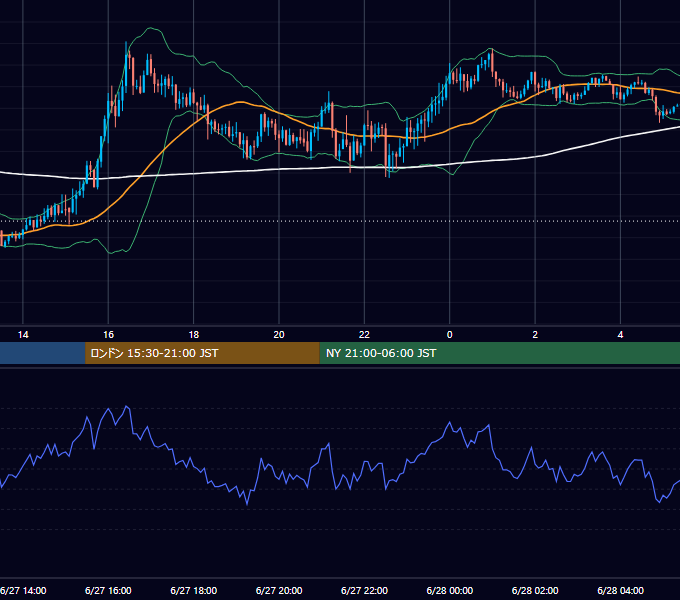Click the 2 hour axis label
Screen dimensions: 680x600
point(535,335)
